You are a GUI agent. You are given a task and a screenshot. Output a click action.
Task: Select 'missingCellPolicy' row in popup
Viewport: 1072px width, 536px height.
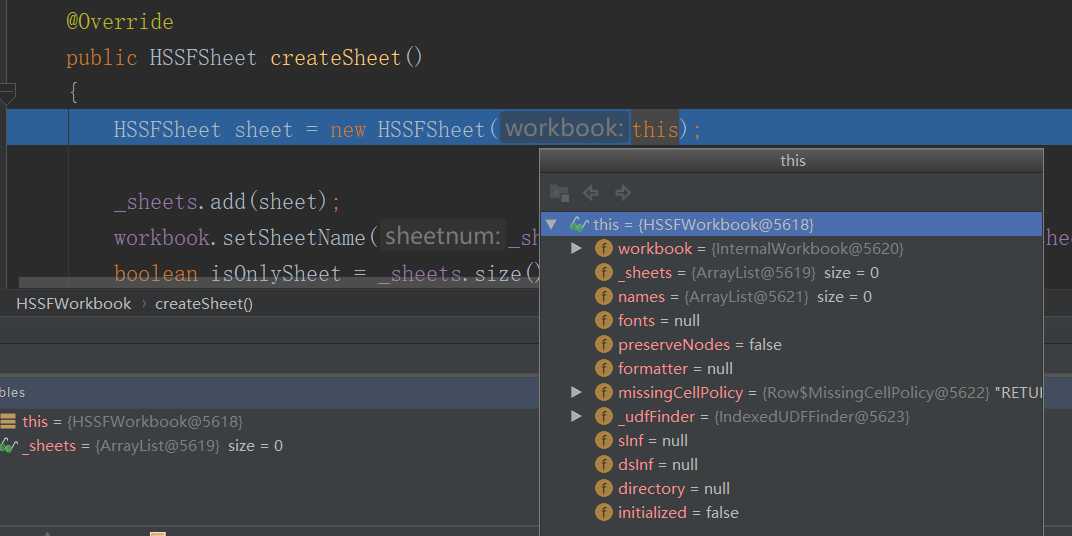(792, 392)
